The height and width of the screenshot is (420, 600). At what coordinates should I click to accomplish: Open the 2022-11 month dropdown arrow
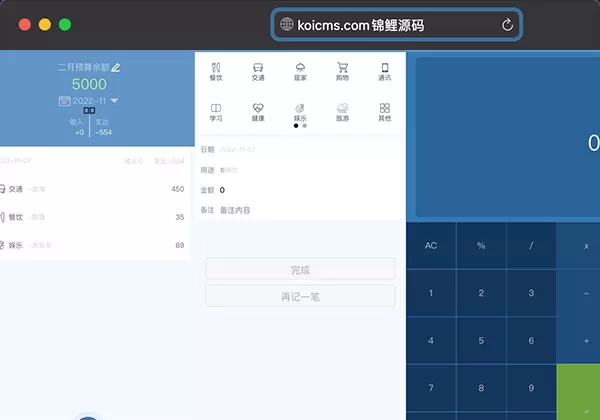114,101
